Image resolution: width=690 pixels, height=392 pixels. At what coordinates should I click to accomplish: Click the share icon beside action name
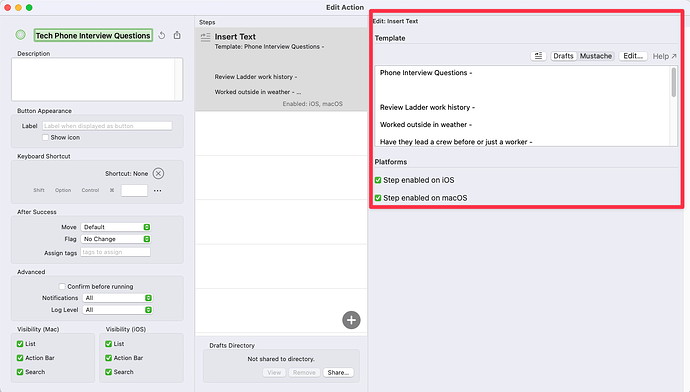point(177,35)
